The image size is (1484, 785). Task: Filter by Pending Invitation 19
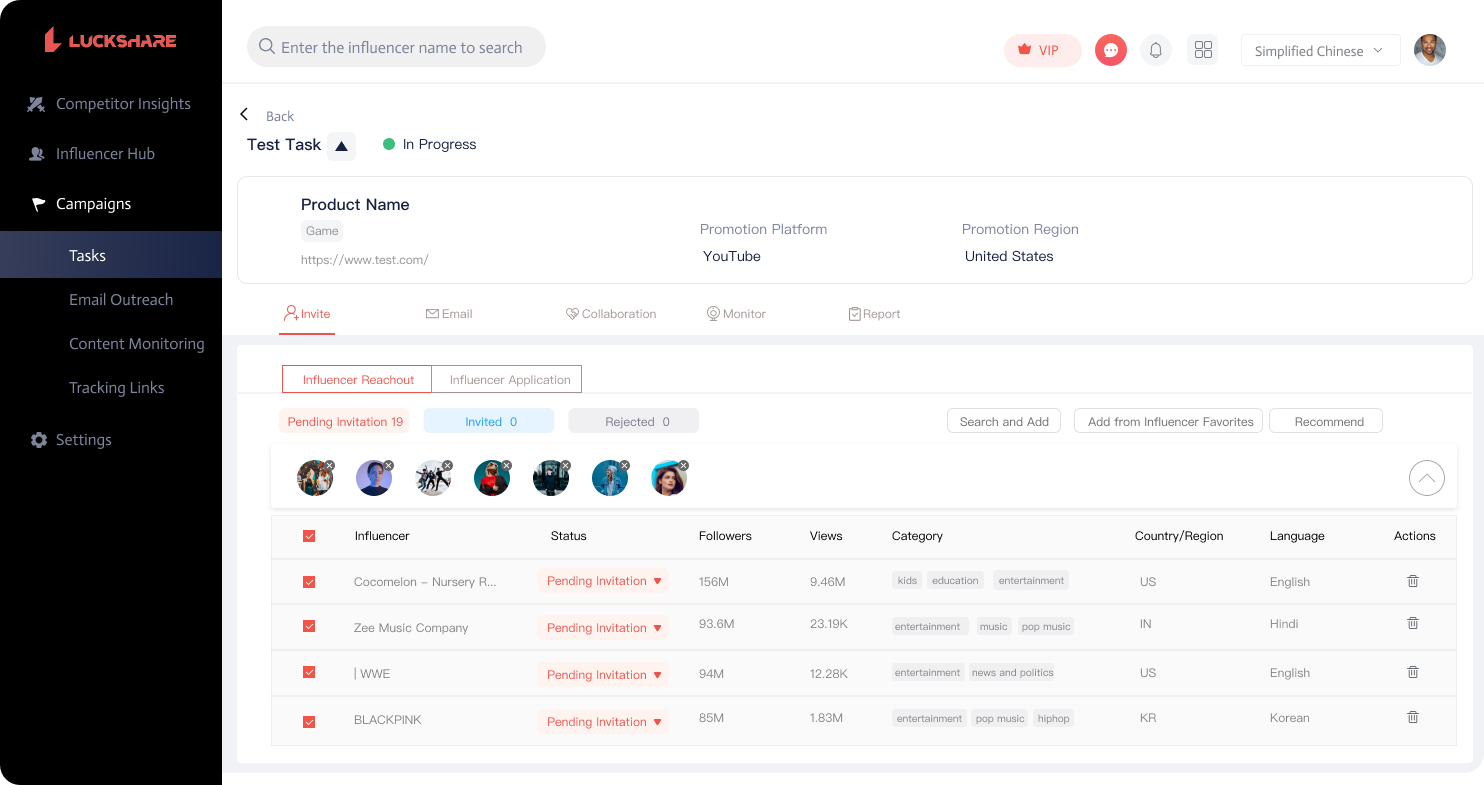coord(345,421)
